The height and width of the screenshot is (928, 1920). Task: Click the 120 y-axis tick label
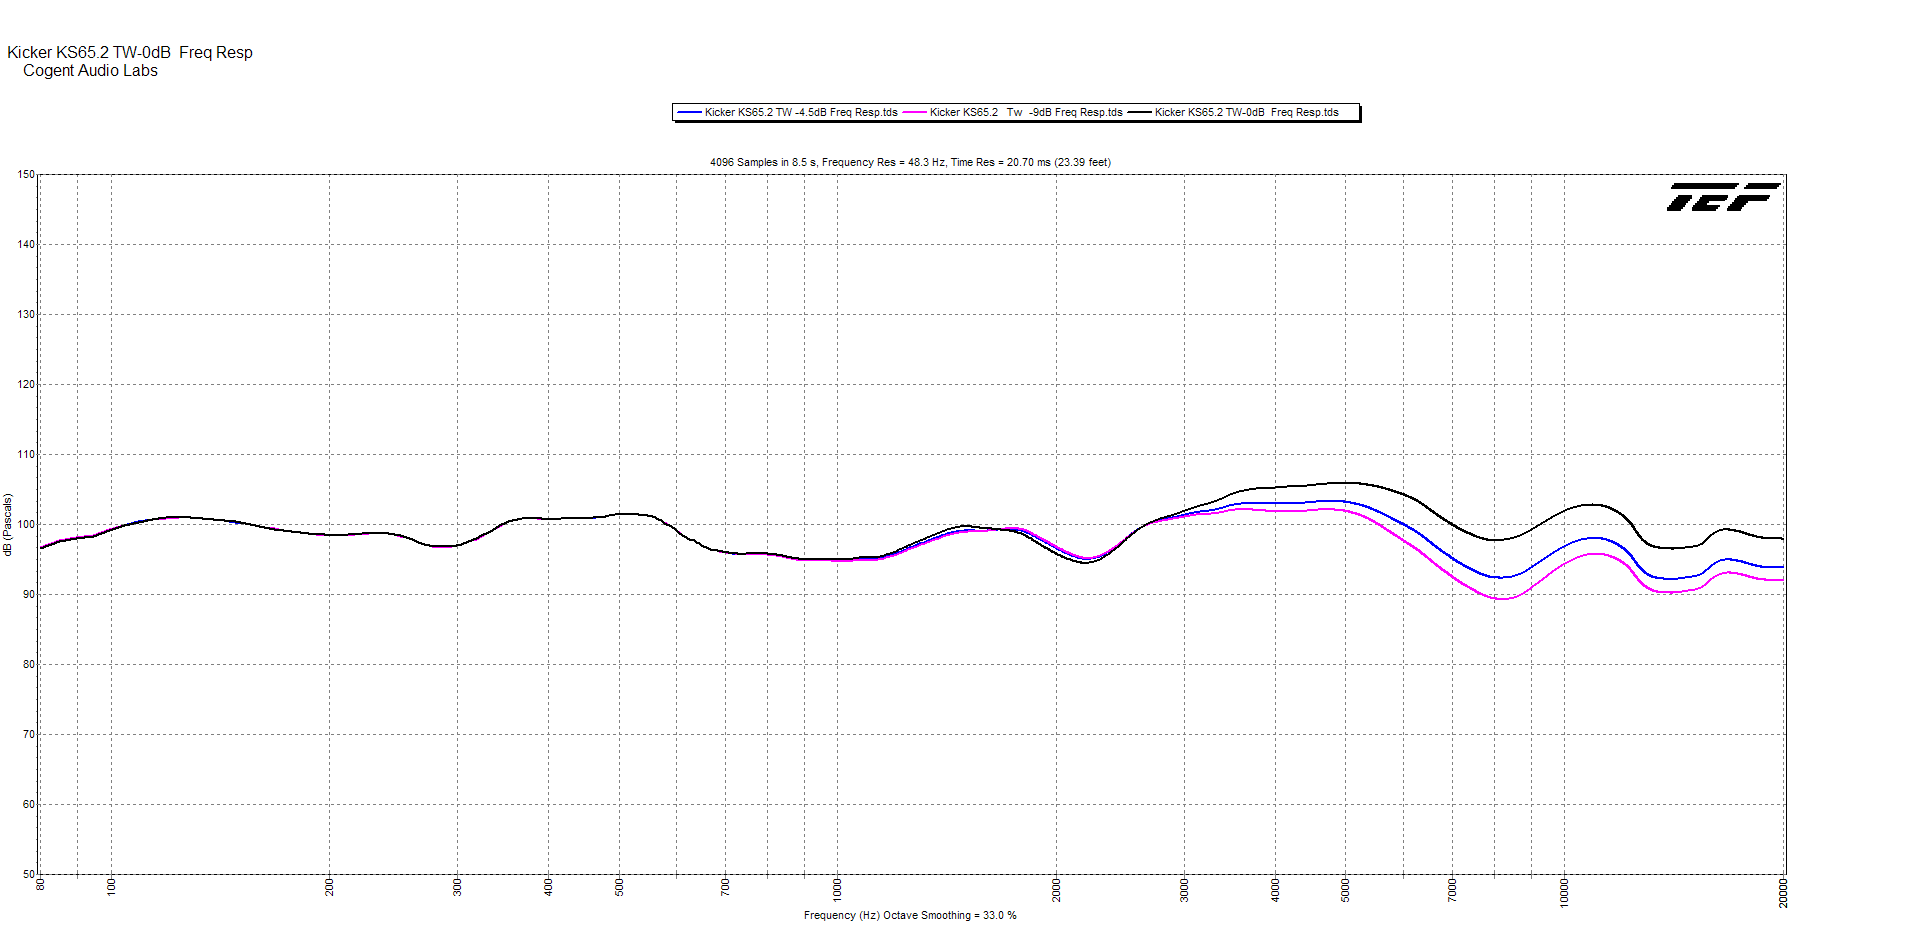tap(26, 384)
